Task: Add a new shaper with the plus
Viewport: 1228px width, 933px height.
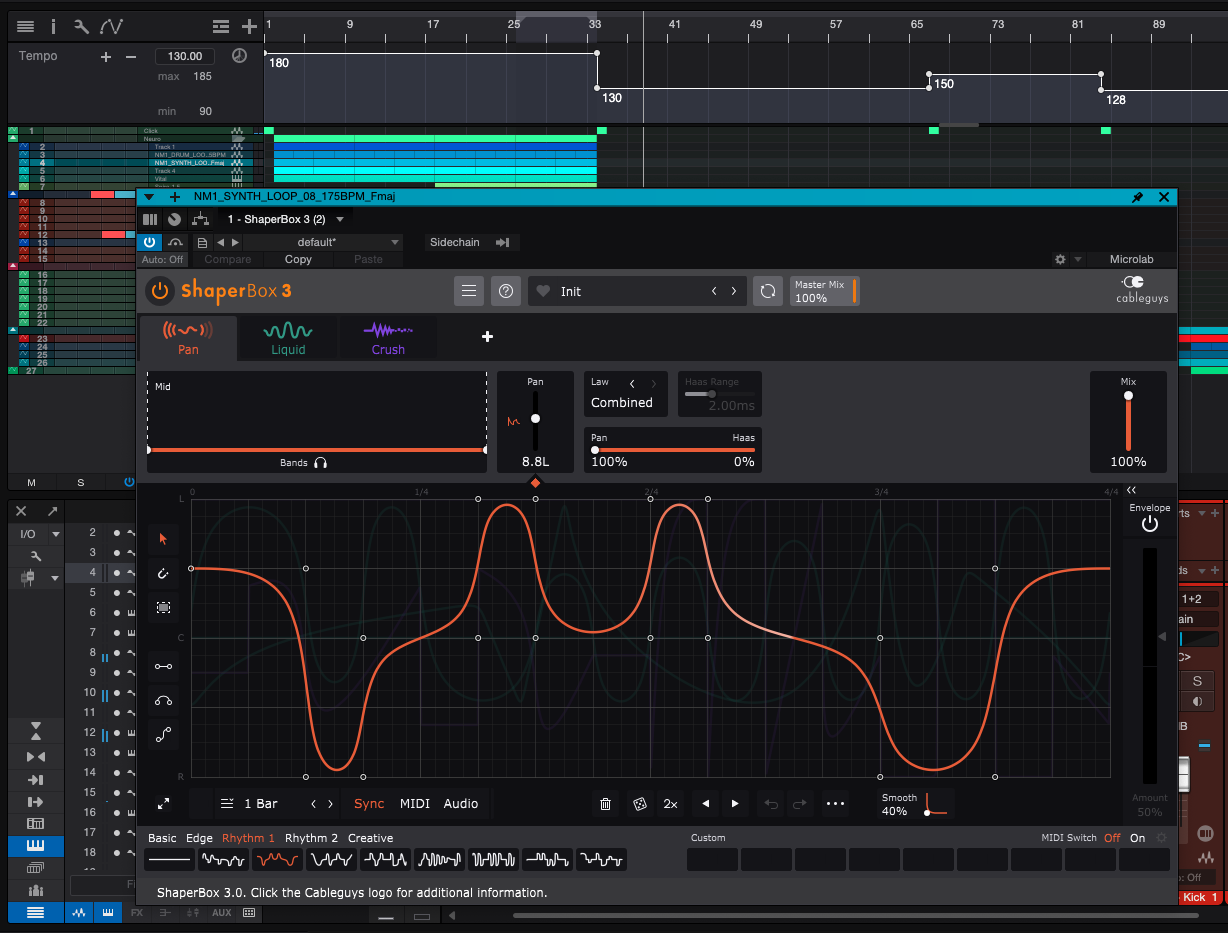Action: click(x=488, y=336)
